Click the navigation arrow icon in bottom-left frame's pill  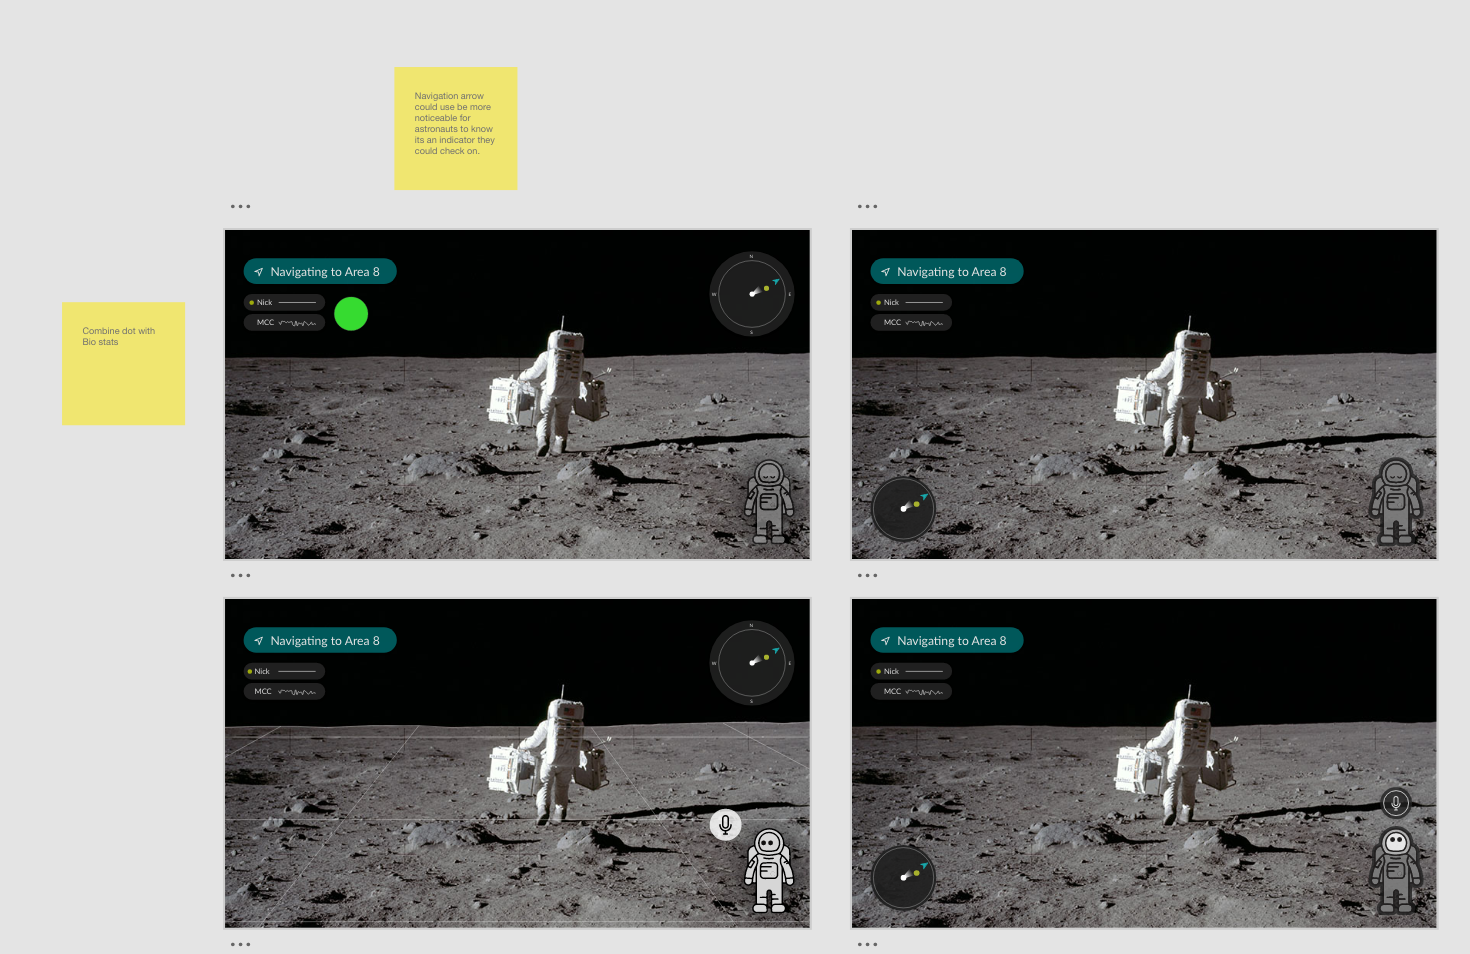(259, 641)
